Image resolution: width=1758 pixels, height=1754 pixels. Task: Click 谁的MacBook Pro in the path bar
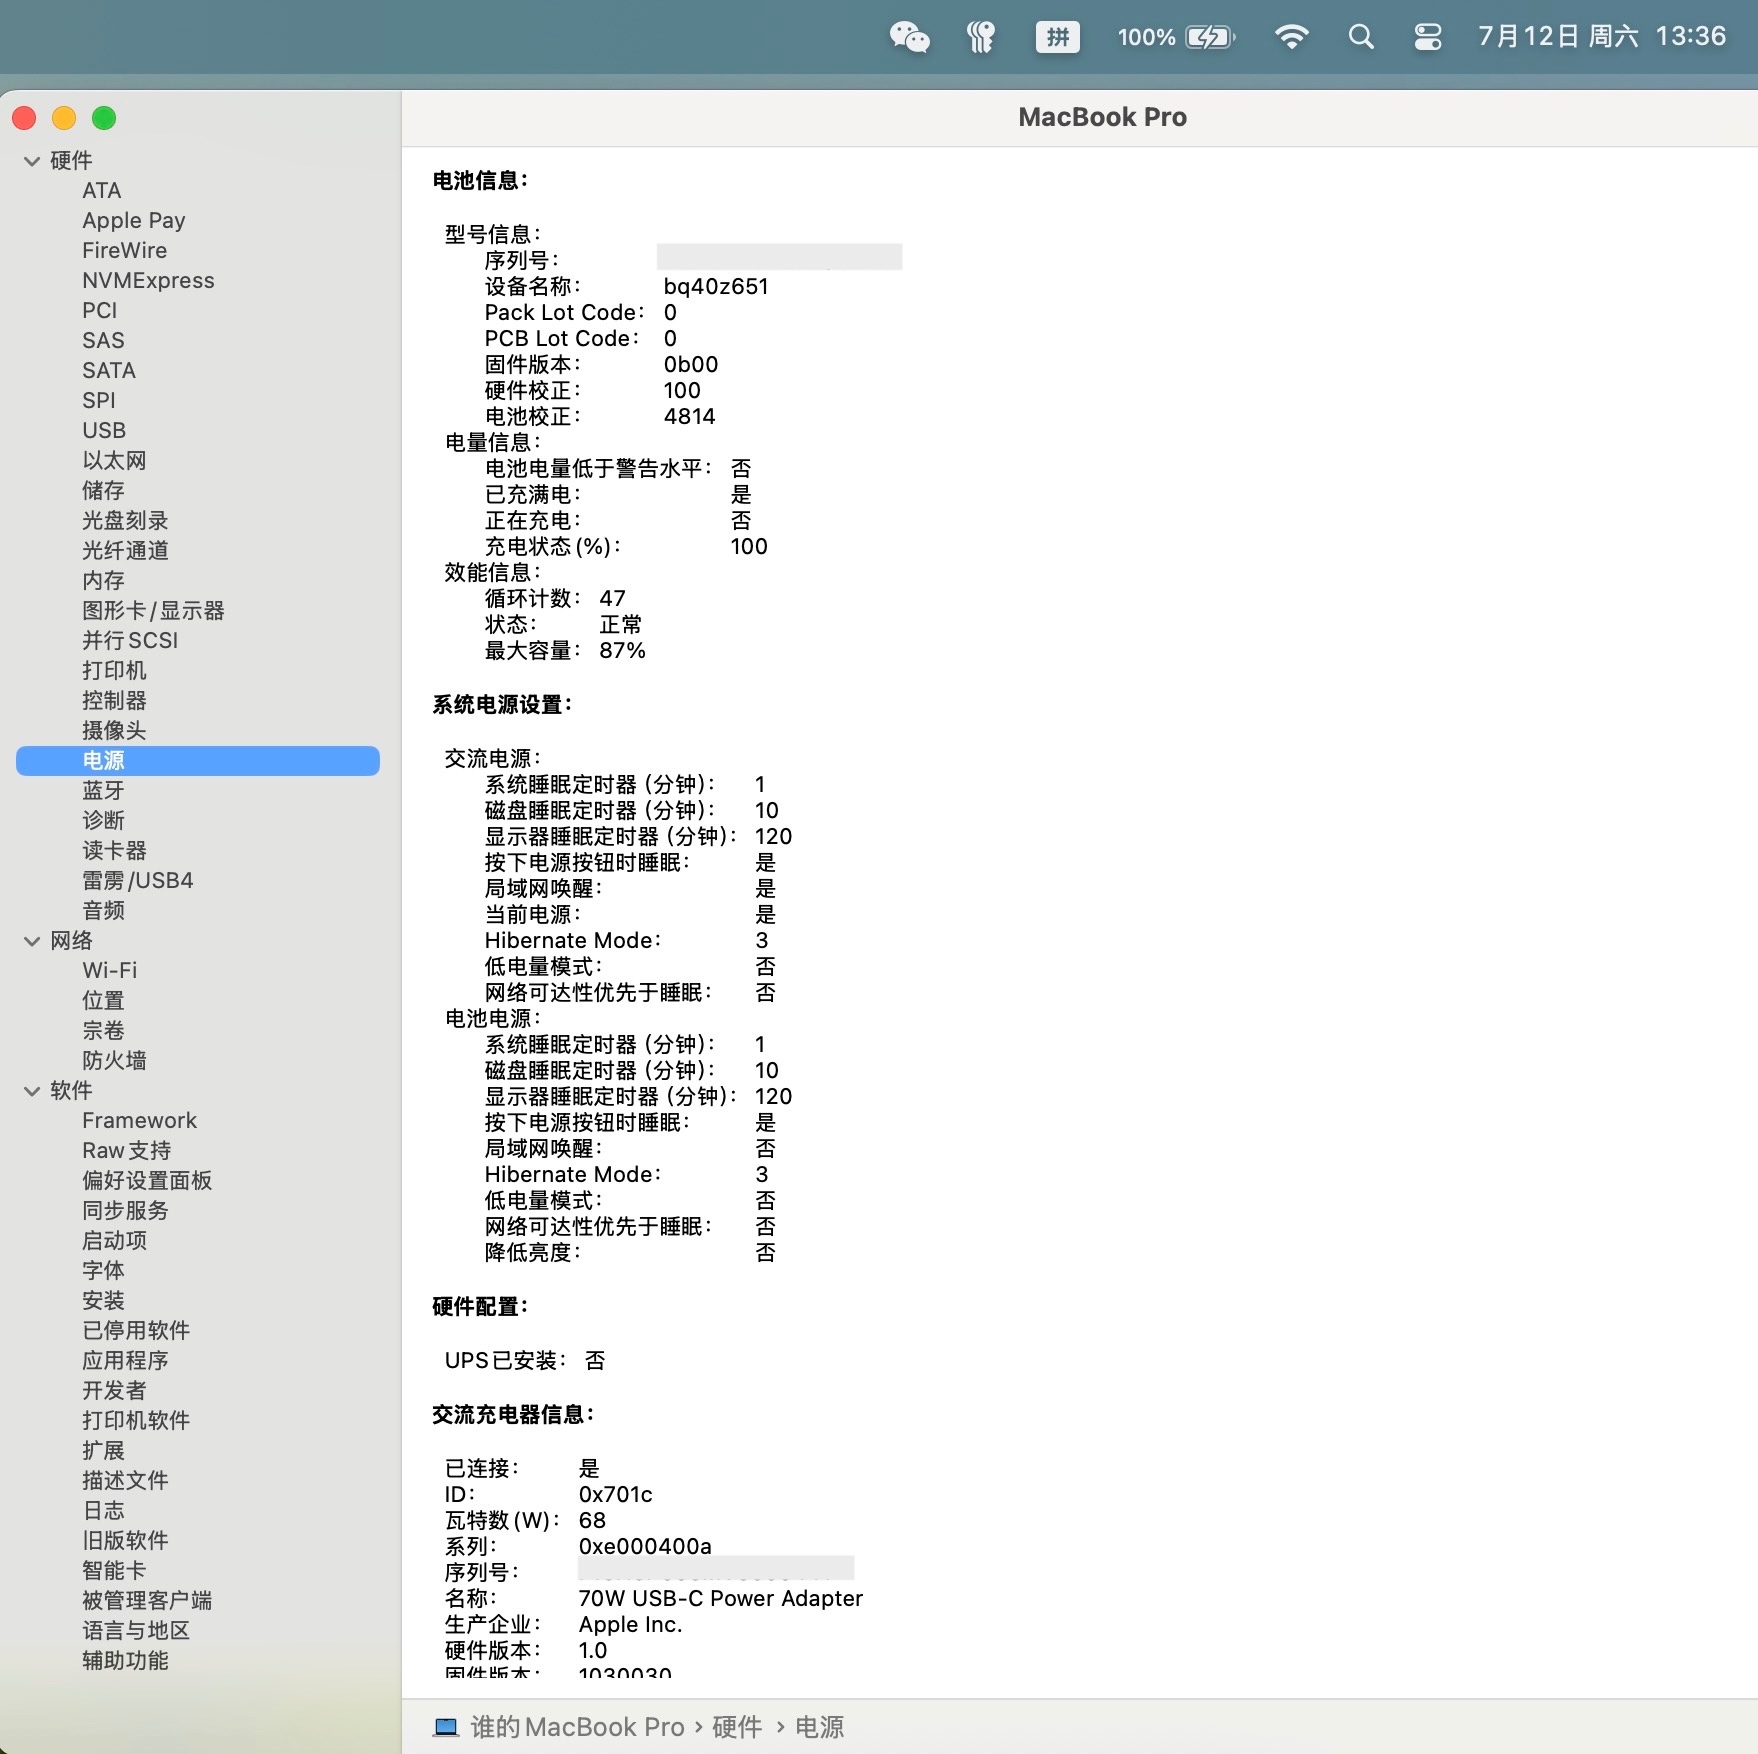577,1727
